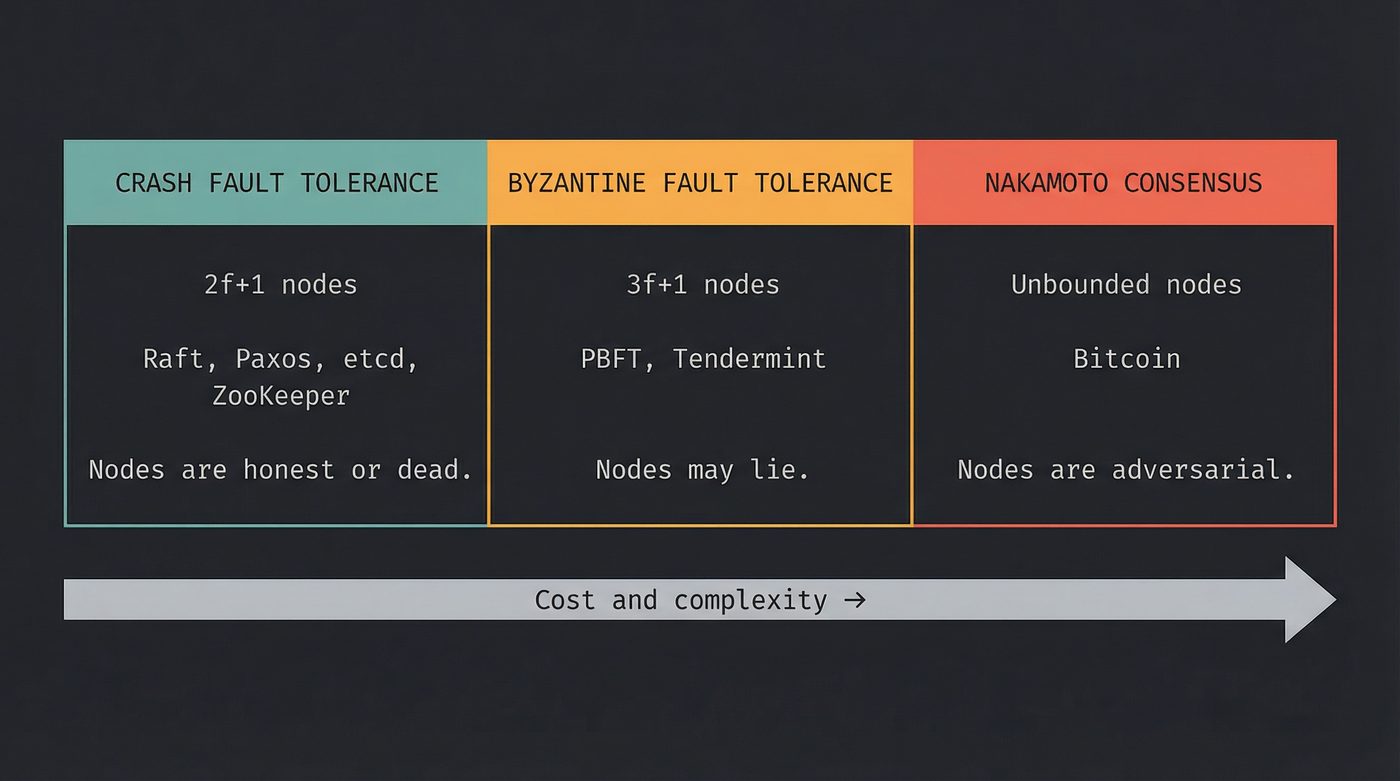Click the Crash Fault Tolerance teal header
1400x781 pixels.
(276, 182)
